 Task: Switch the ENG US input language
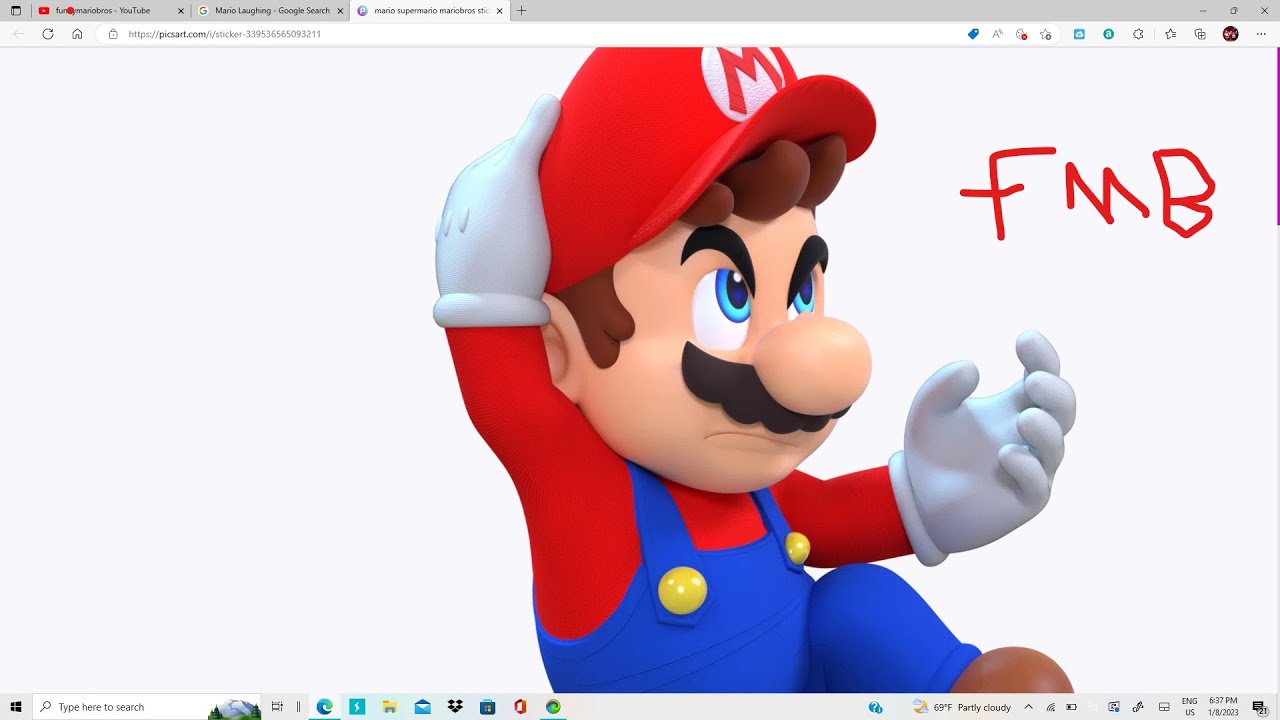click(x=1190, y=707)
